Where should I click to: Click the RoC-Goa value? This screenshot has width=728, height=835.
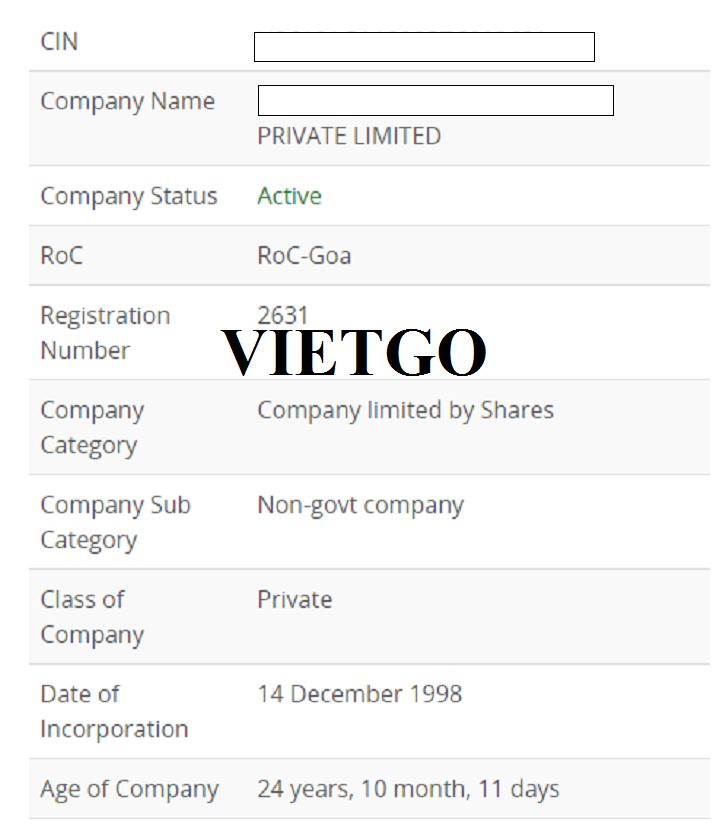pos(304,256)
